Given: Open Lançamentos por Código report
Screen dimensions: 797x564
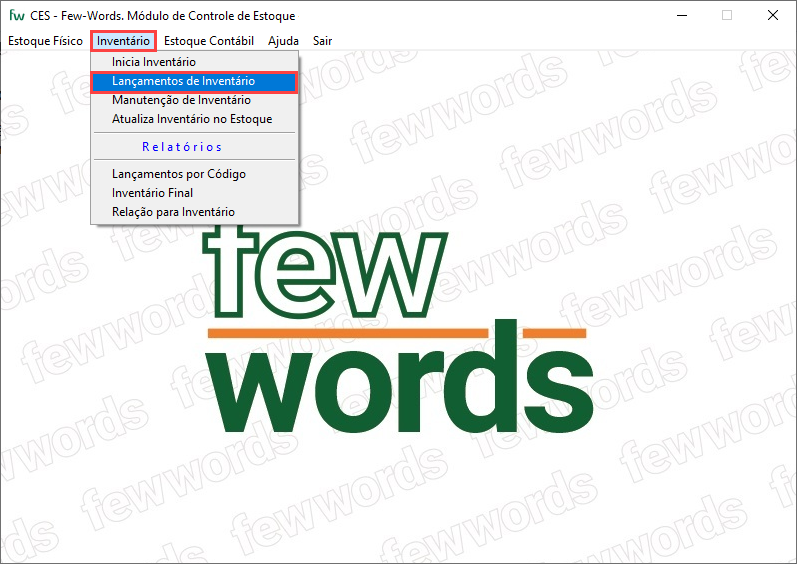Looking at the screenshot, I should pyautogui.click(x=195, y=174).
